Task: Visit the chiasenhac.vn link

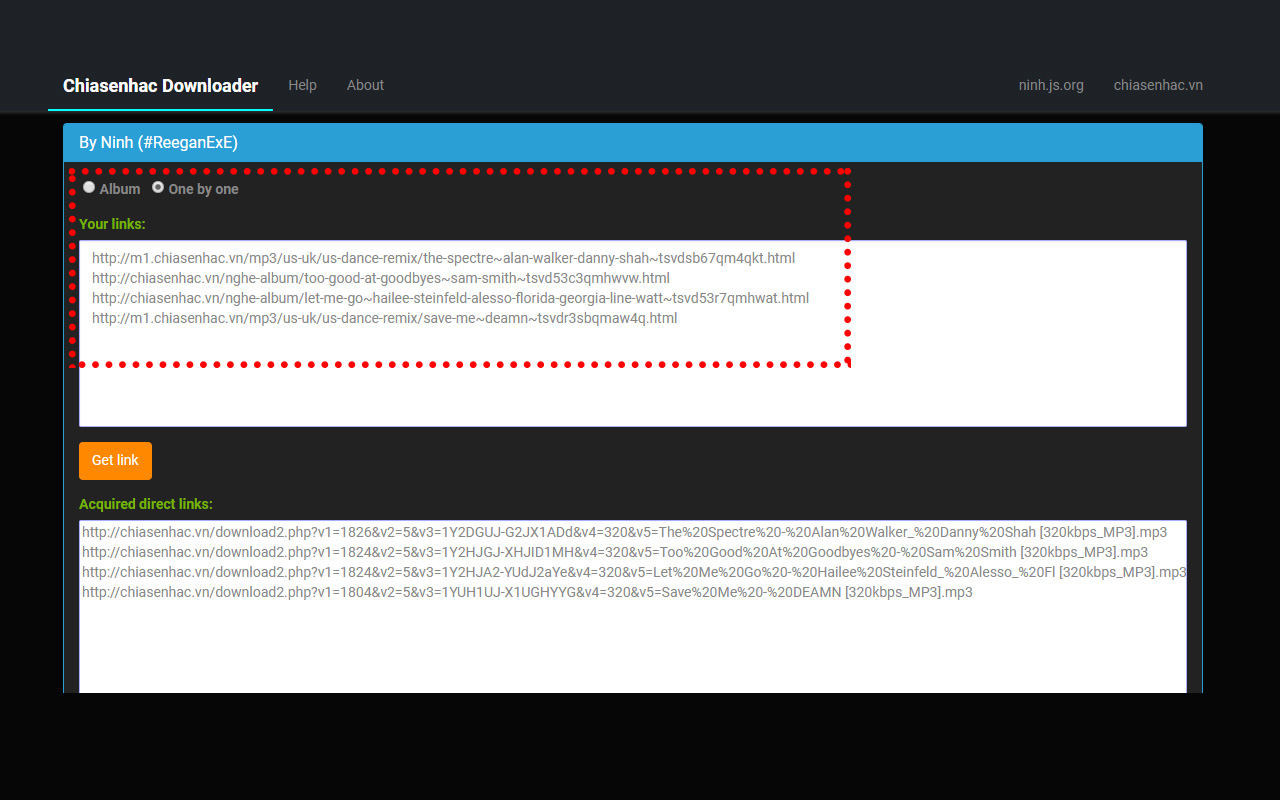Action: [x=1158, y=85]
